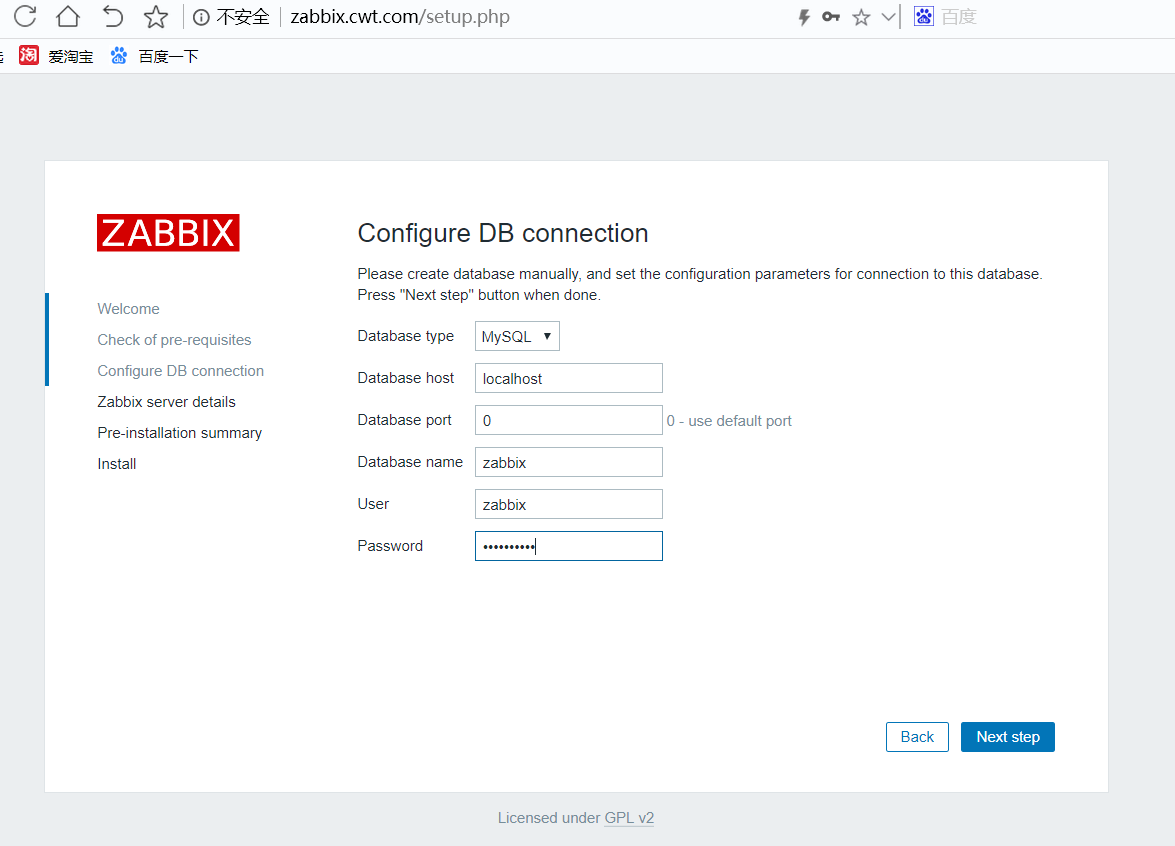Click the '0 - use default port' hint
Viewport: 1175px width, 846px height.
coord(729,421)
